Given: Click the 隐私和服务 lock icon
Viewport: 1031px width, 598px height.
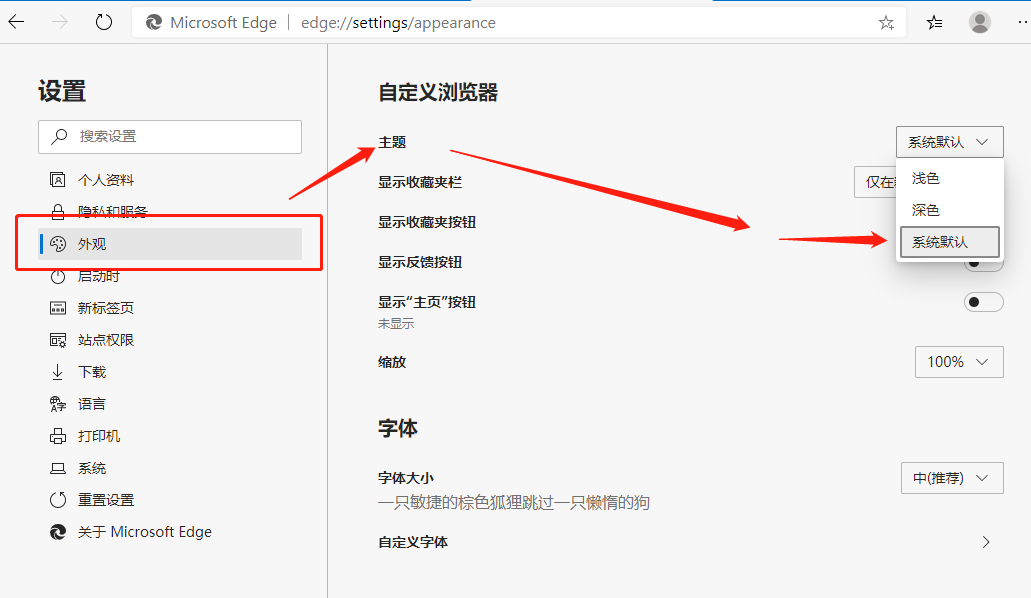Looking at the screenshot, I should point(58,212).
